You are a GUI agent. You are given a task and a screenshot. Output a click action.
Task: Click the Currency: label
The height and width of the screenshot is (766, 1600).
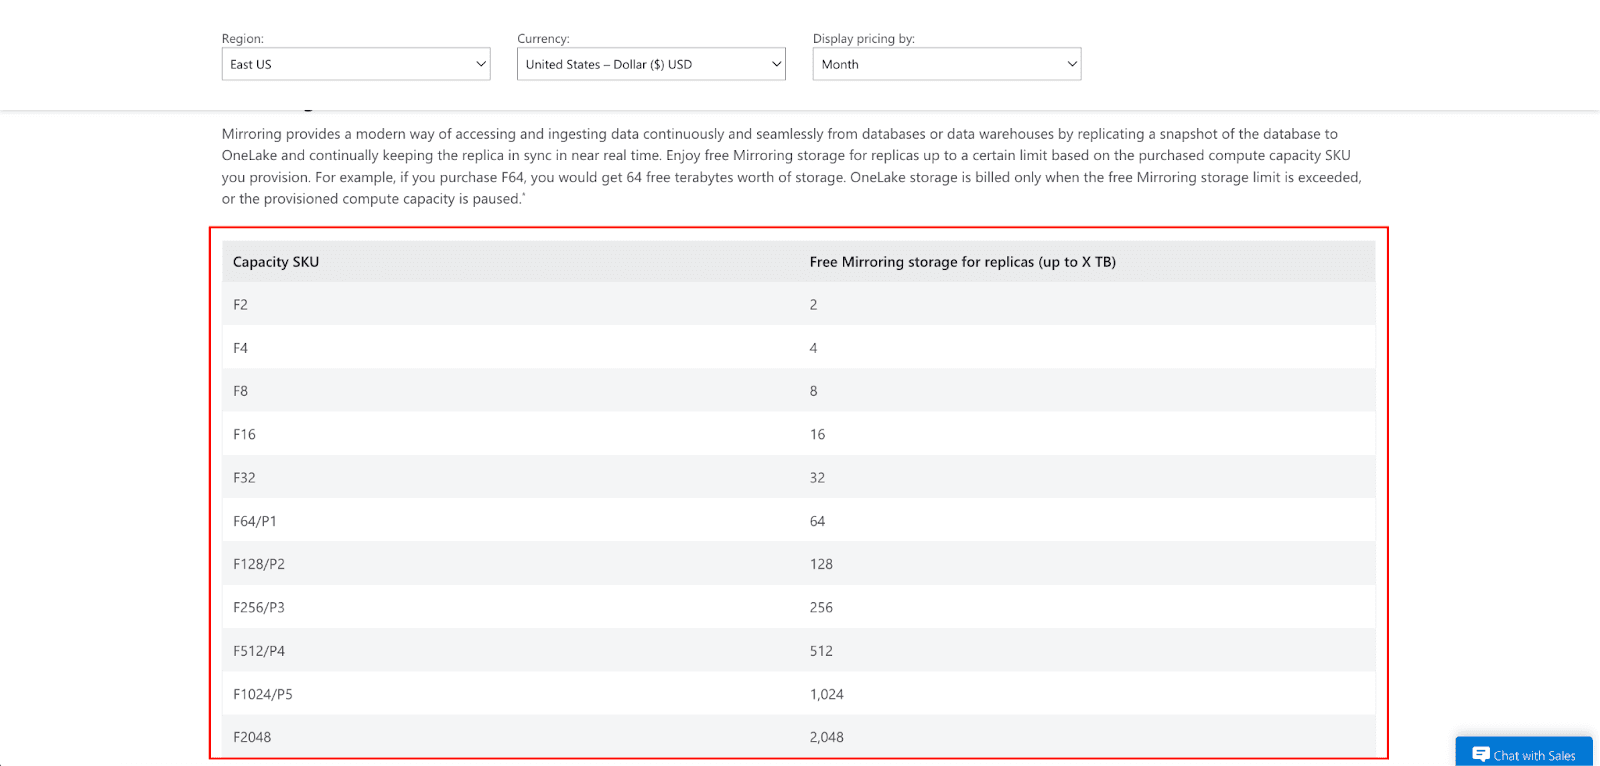click(x=543, y=39)
